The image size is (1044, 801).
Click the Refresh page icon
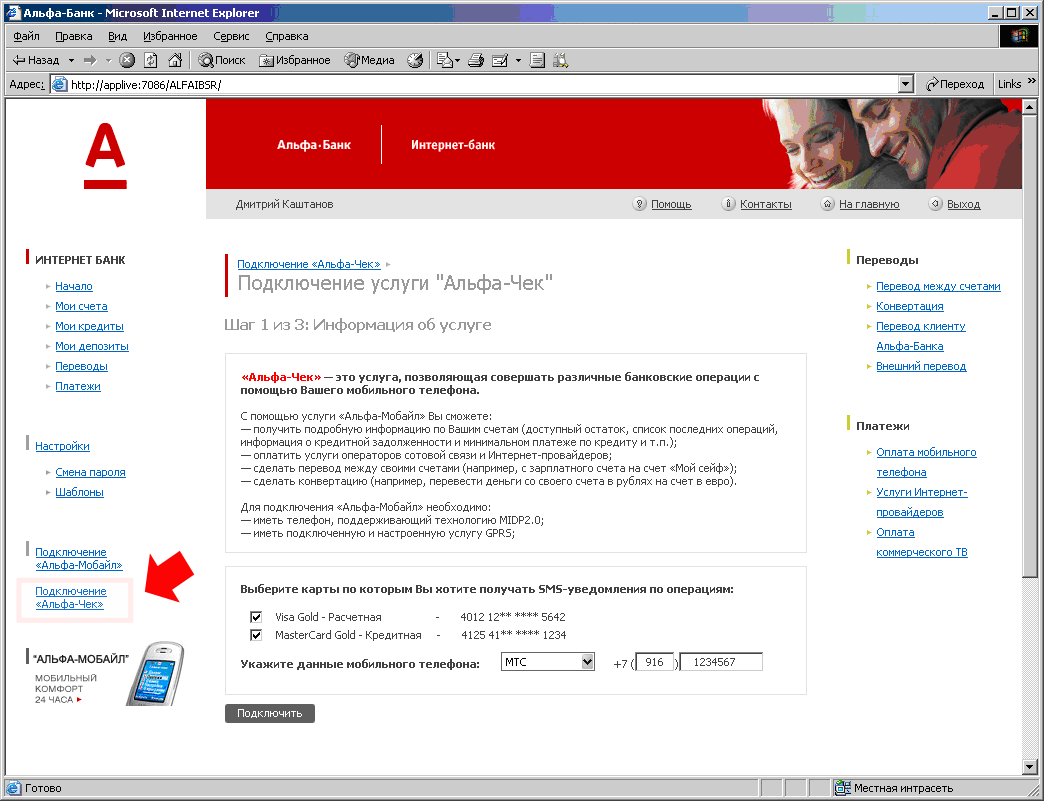151,60
